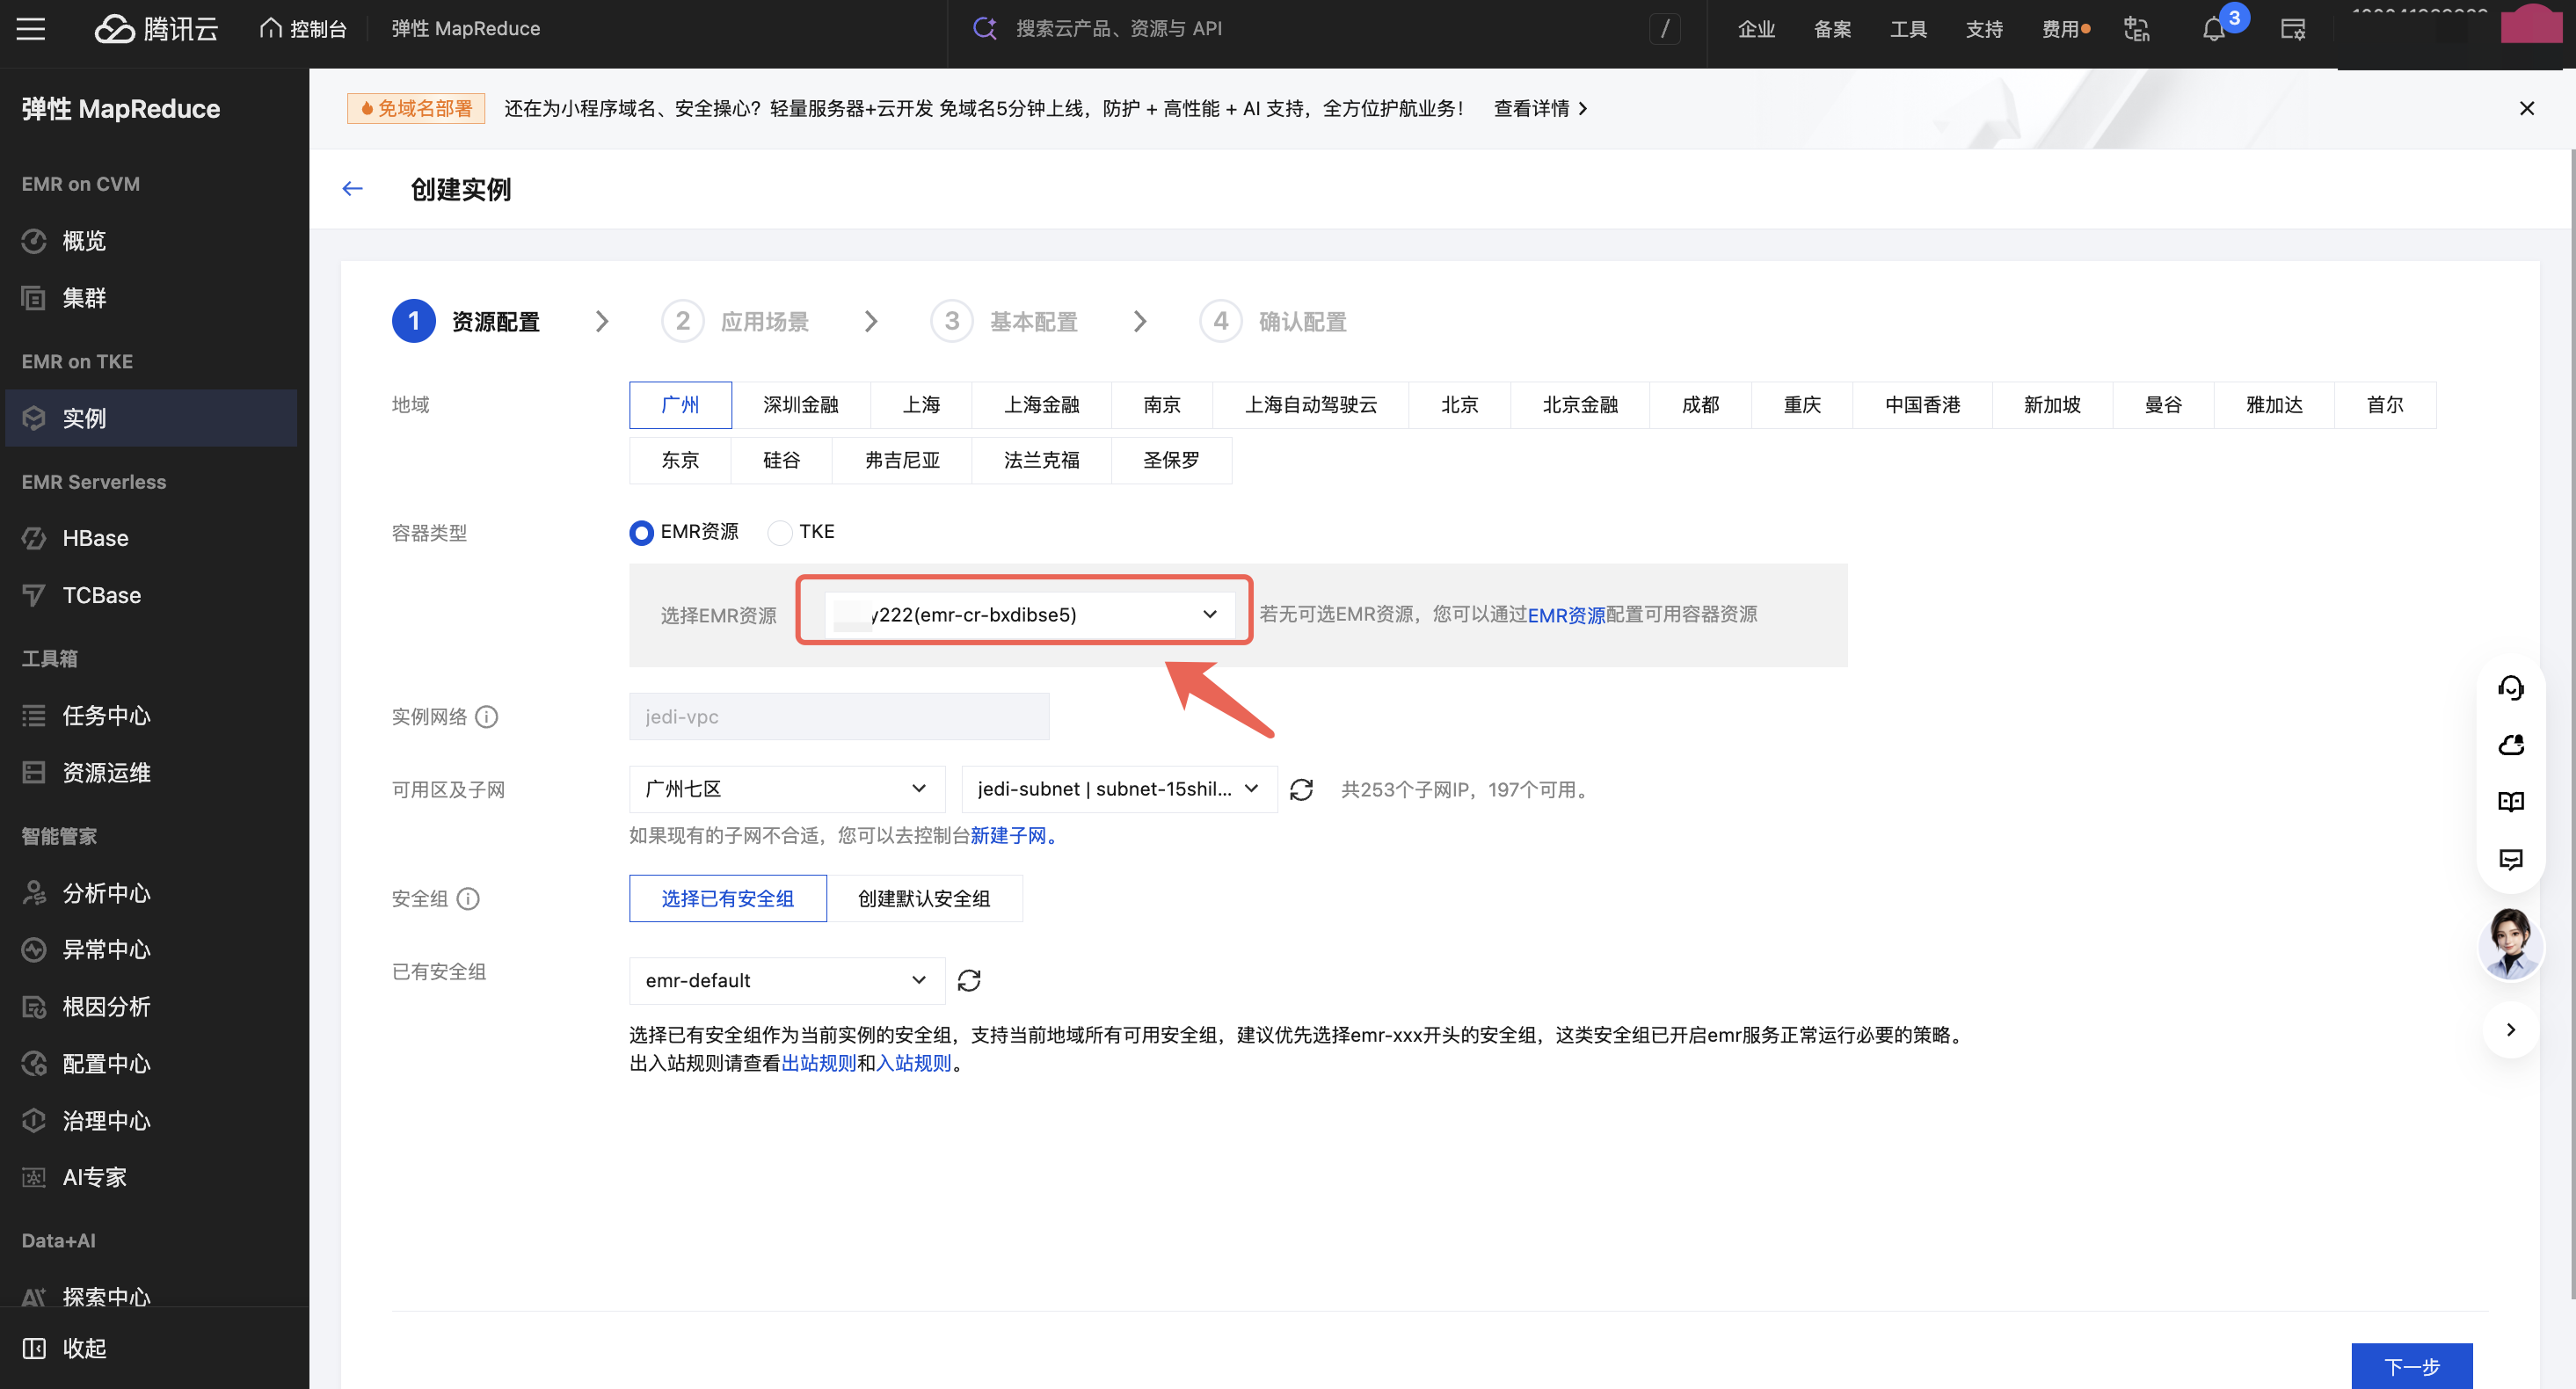Choose the 广州 region
The image size is (2576, 1389).
[680, 405]
